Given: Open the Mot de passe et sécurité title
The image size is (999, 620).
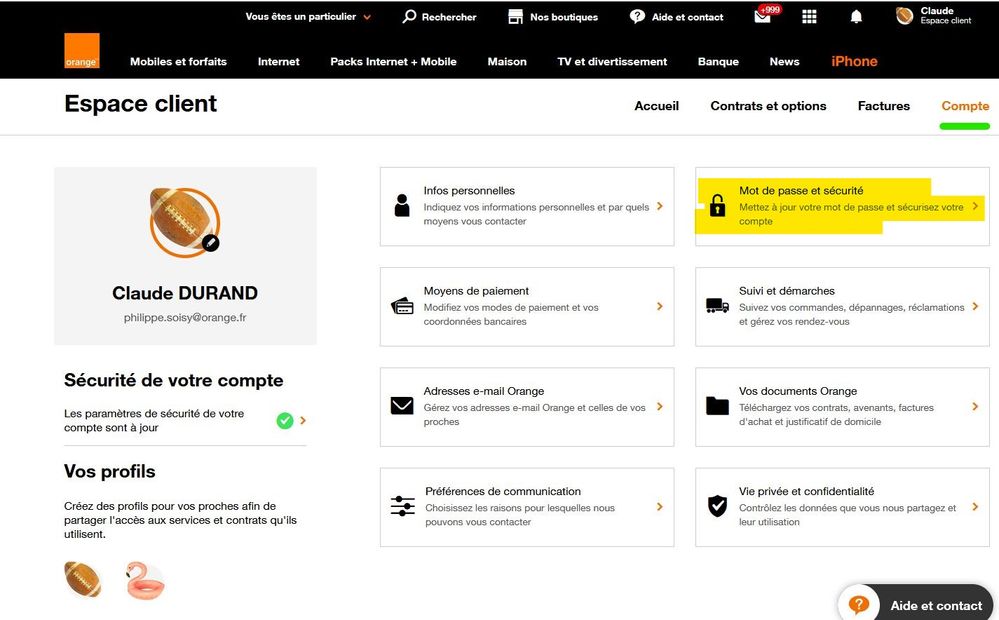Looking at the screenshot, I should pyautogui.click(x=801, y=191).
